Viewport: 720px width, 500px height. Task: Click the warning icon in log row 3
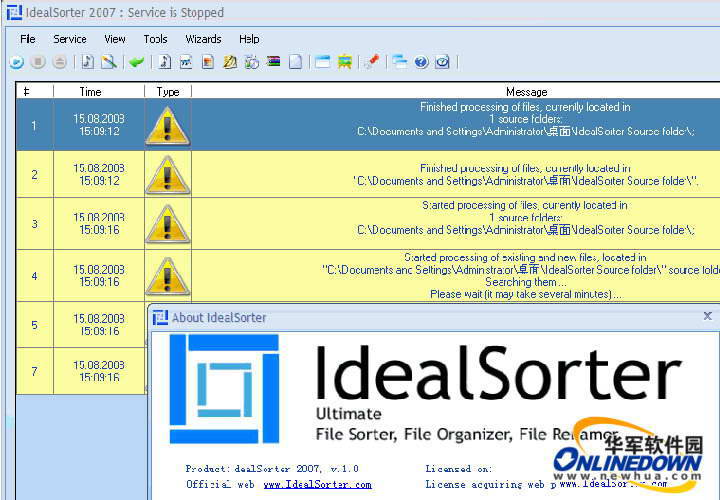coord(168,224)
